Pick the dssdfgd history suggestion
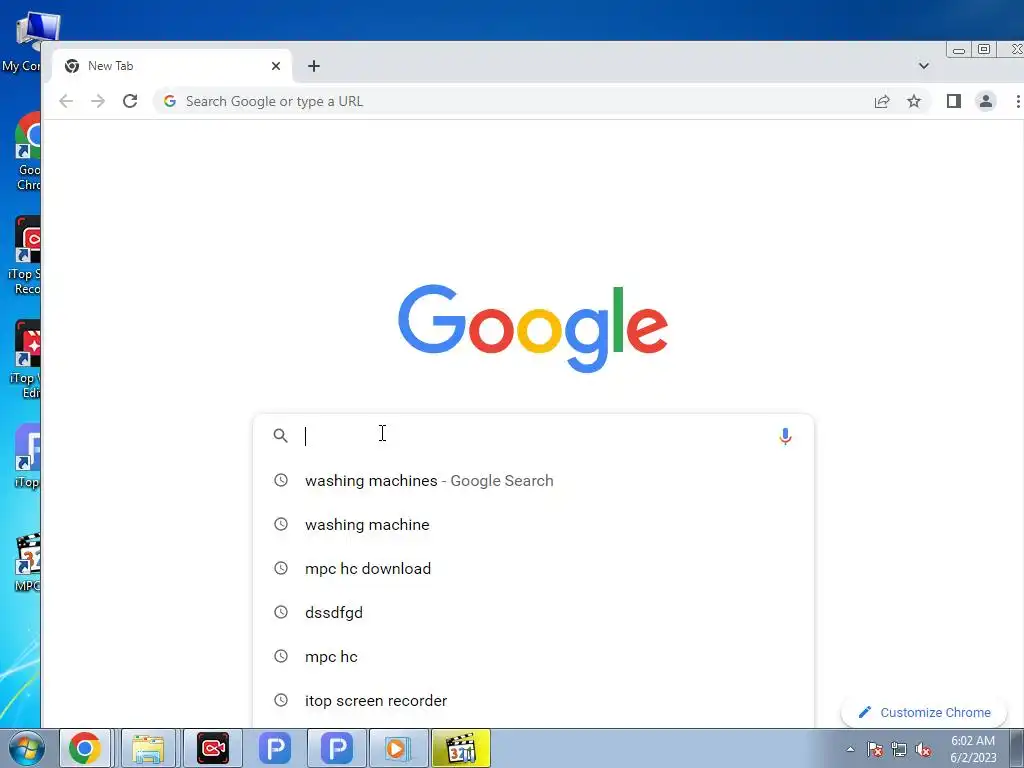The width and height of the screenshot is (1024, 768). [x=533, y=613]
